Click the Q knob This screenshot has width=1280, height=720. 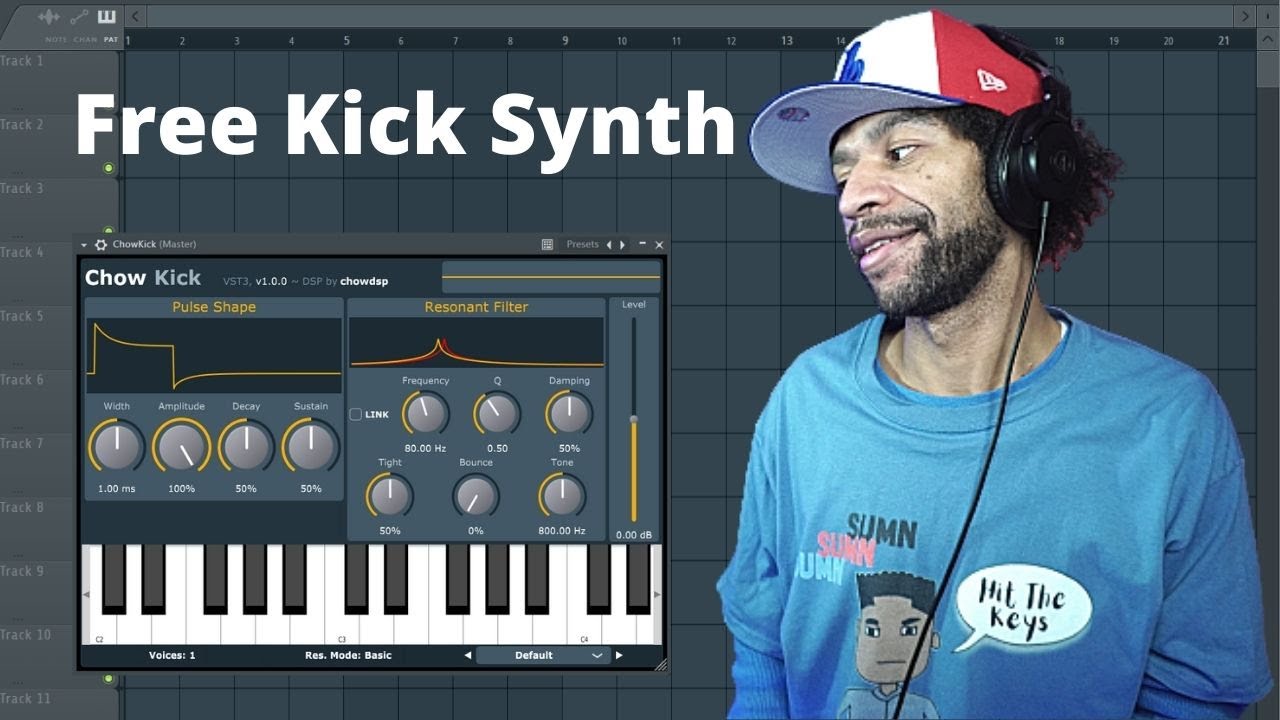pyautogui.click(x=497, y=413)
